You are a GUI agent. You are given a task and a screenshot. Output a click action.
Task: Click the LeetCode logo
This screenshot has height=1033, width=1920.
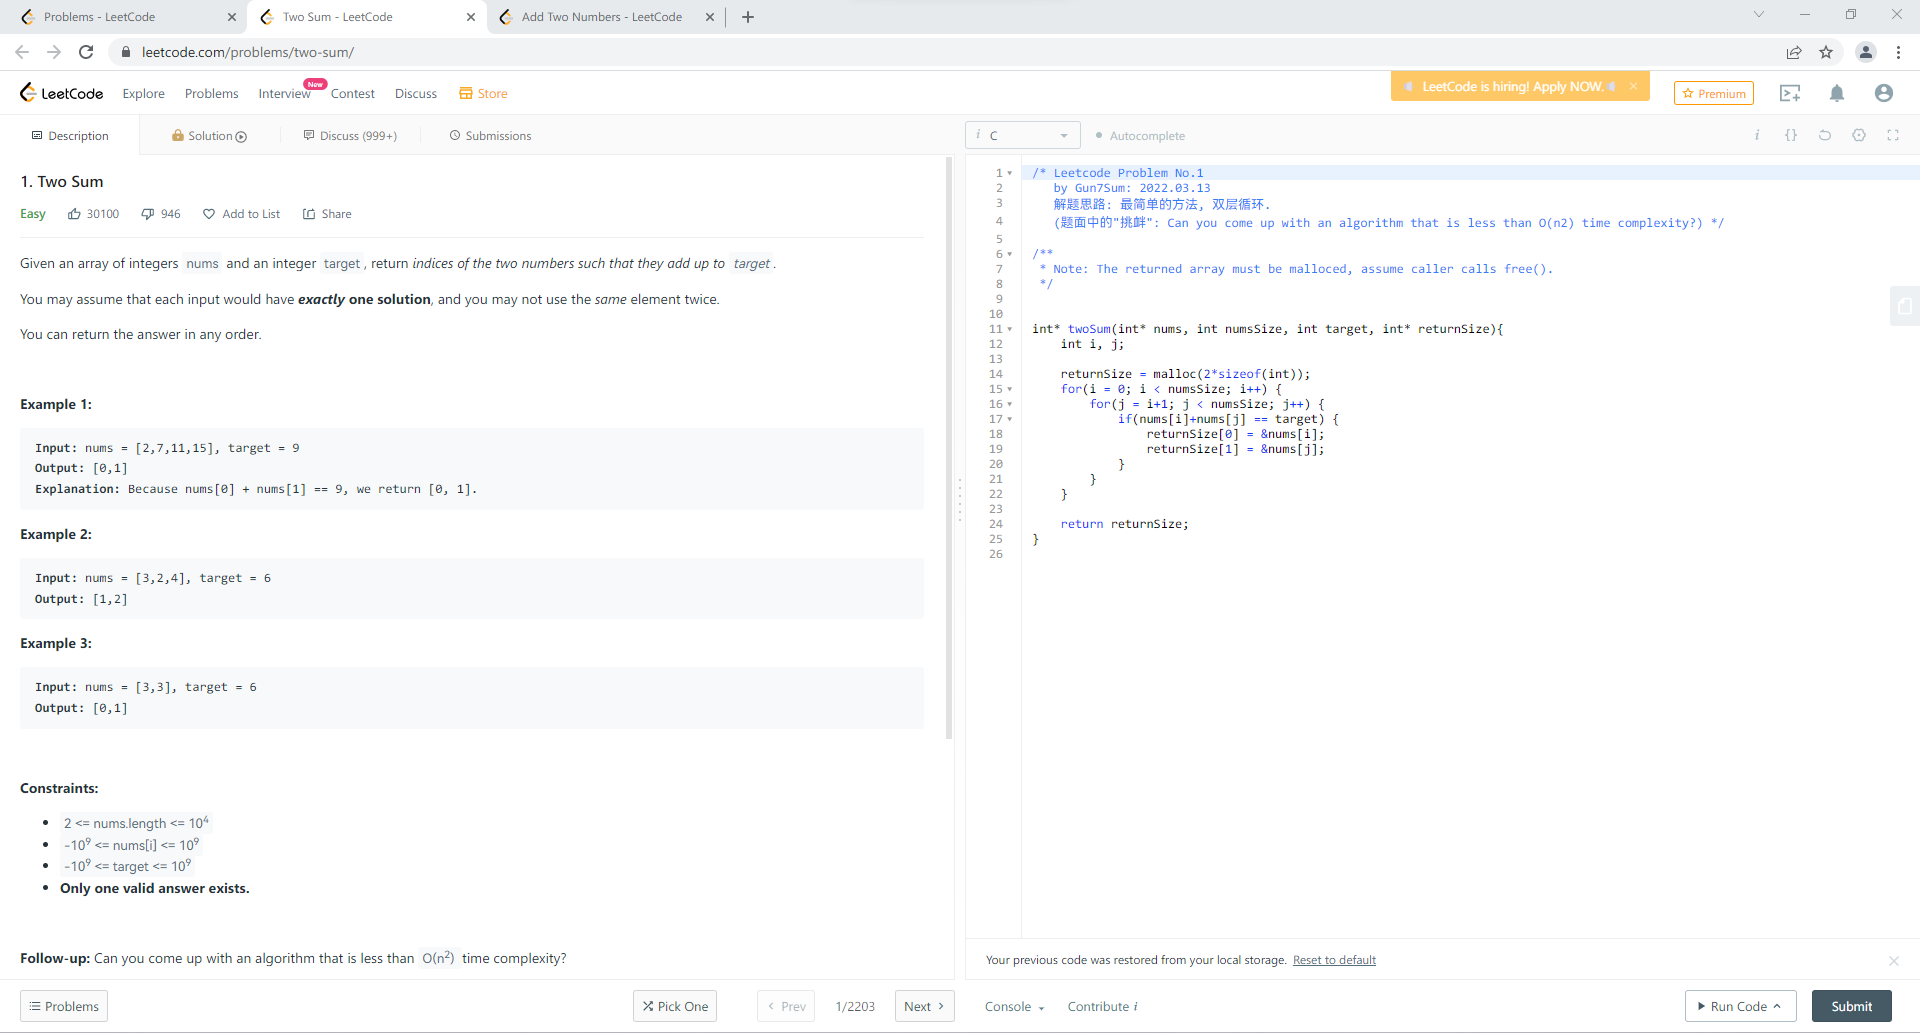coord(62,93)
